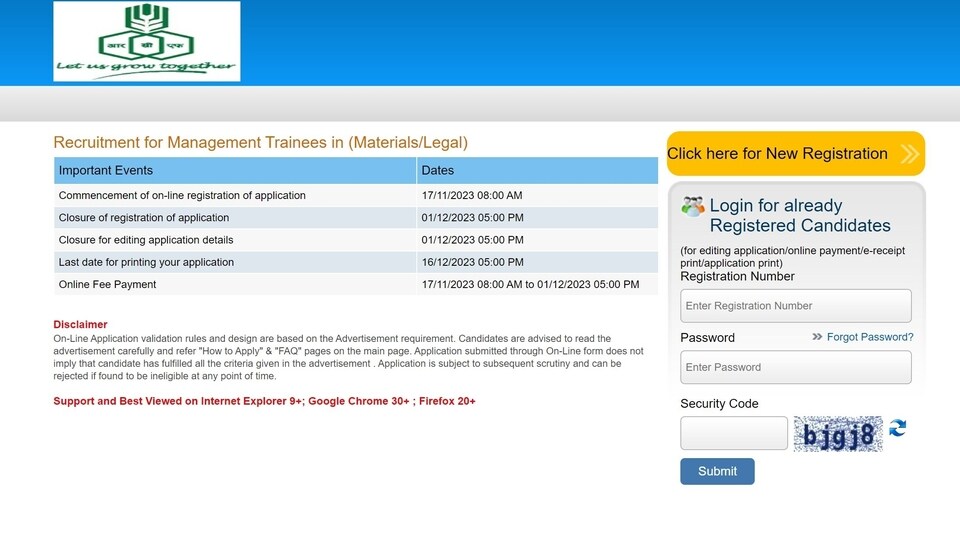Select the Online Fee Payment row

click(x=356, y=285)
